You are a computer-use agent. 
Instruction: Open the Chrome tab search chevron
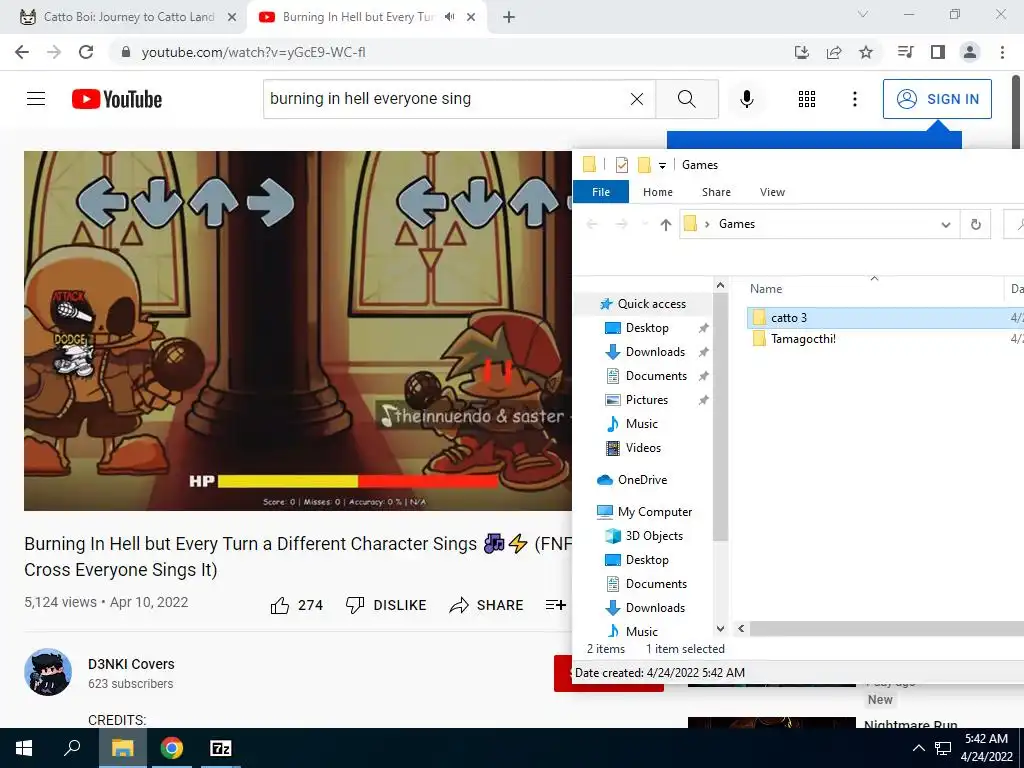[x=863, y=14]
